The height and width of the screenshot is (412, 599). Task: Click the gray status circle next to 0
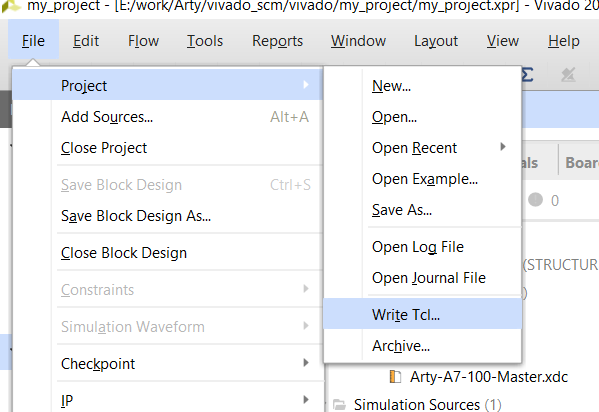[x=535, y=200]
